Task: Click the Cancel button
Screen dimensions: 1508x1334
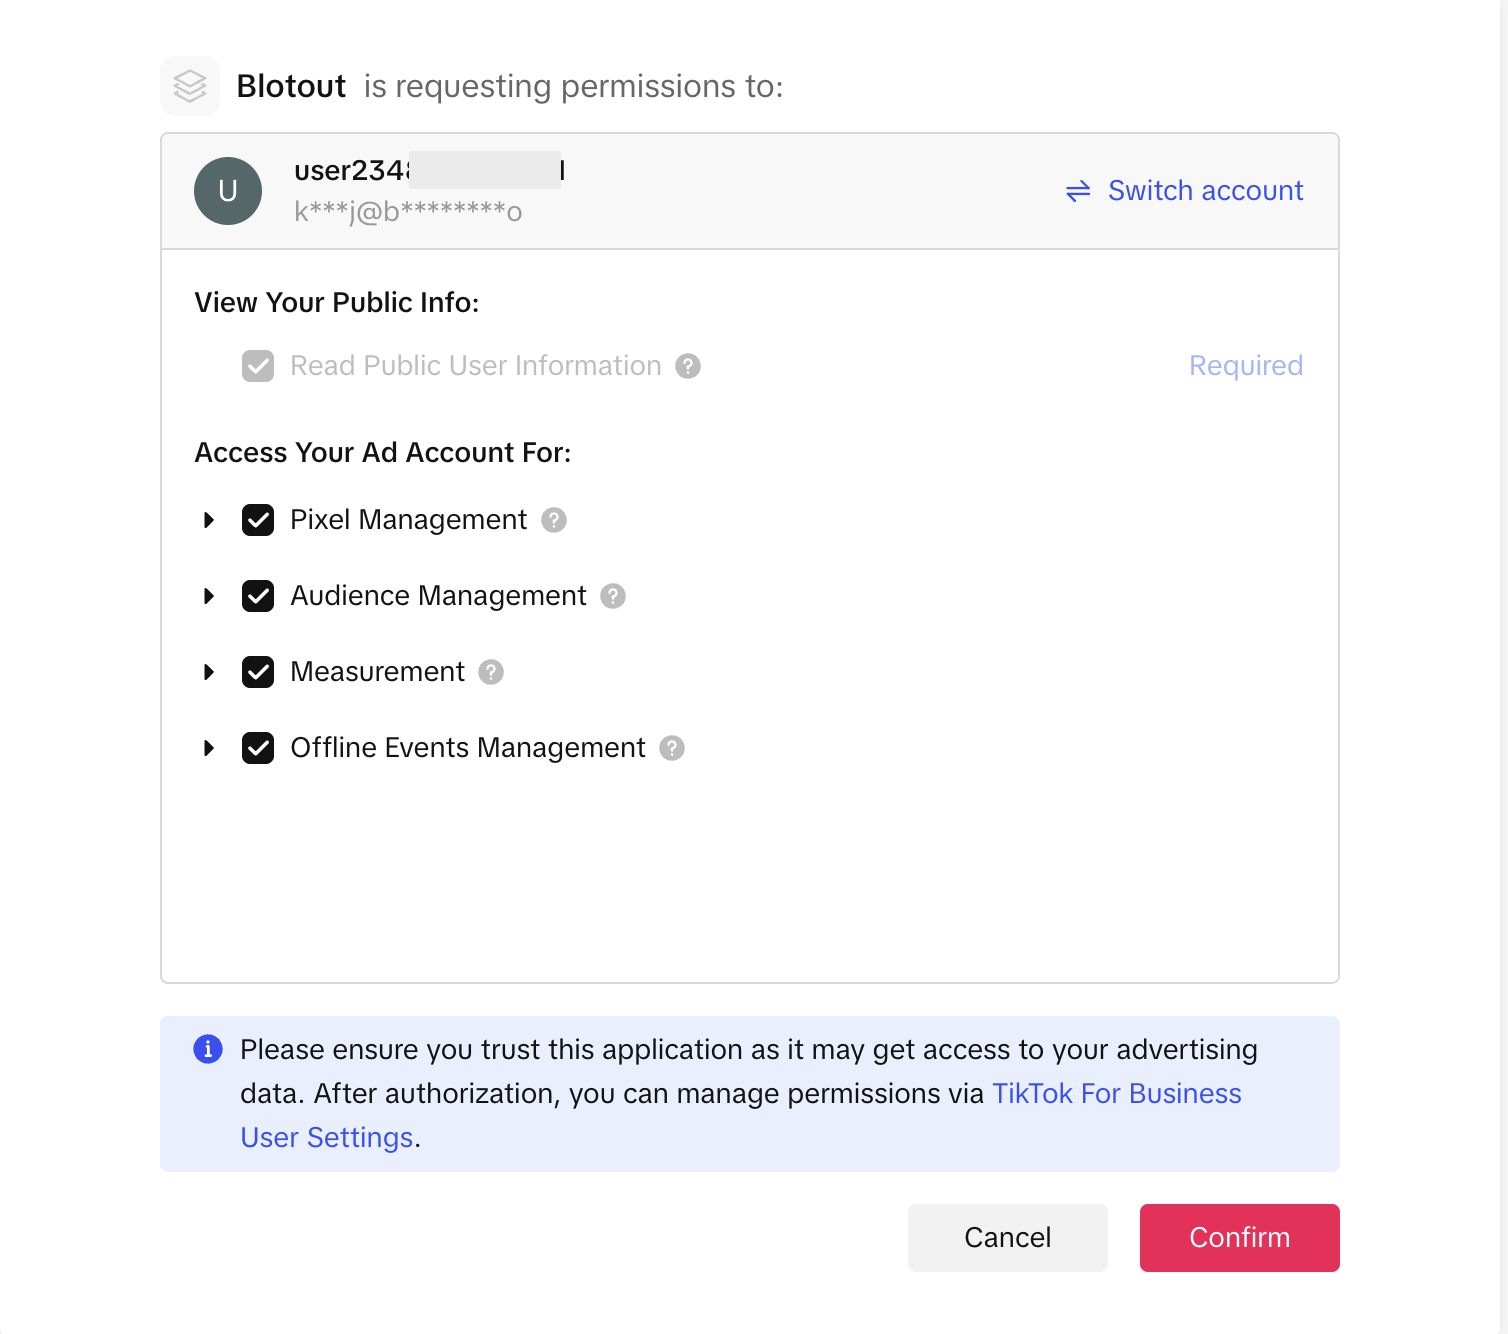Action: coord(1007,1238)
